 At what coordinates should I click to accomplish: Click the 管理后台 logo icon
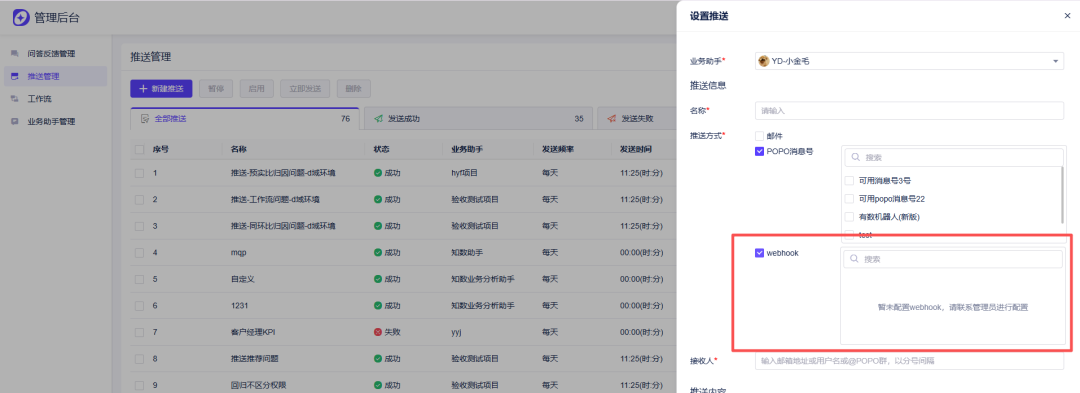(21, 17)
